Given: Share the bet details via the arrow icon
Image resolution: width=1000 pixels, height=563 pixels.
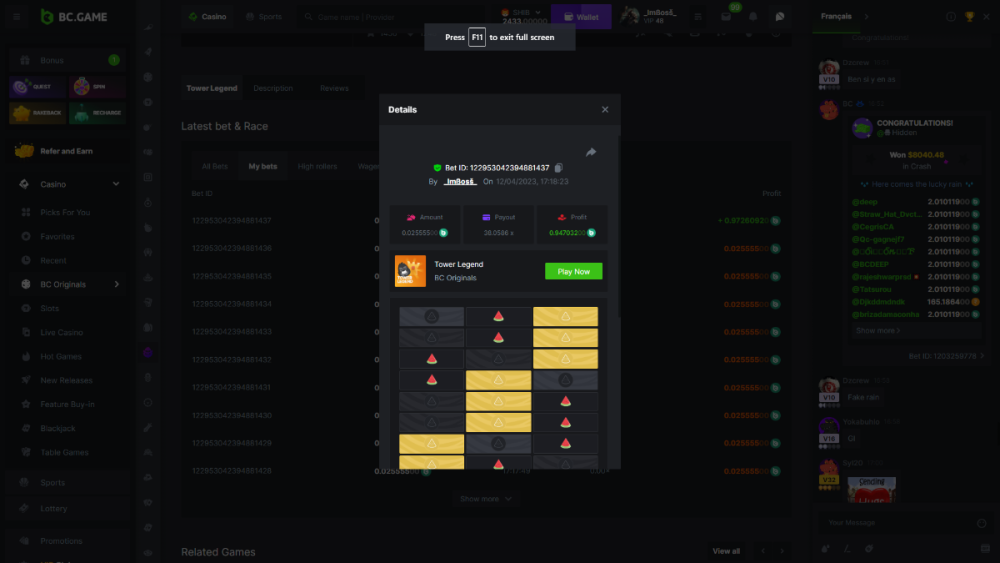Looking at the screenshot, I should [591, 152].
